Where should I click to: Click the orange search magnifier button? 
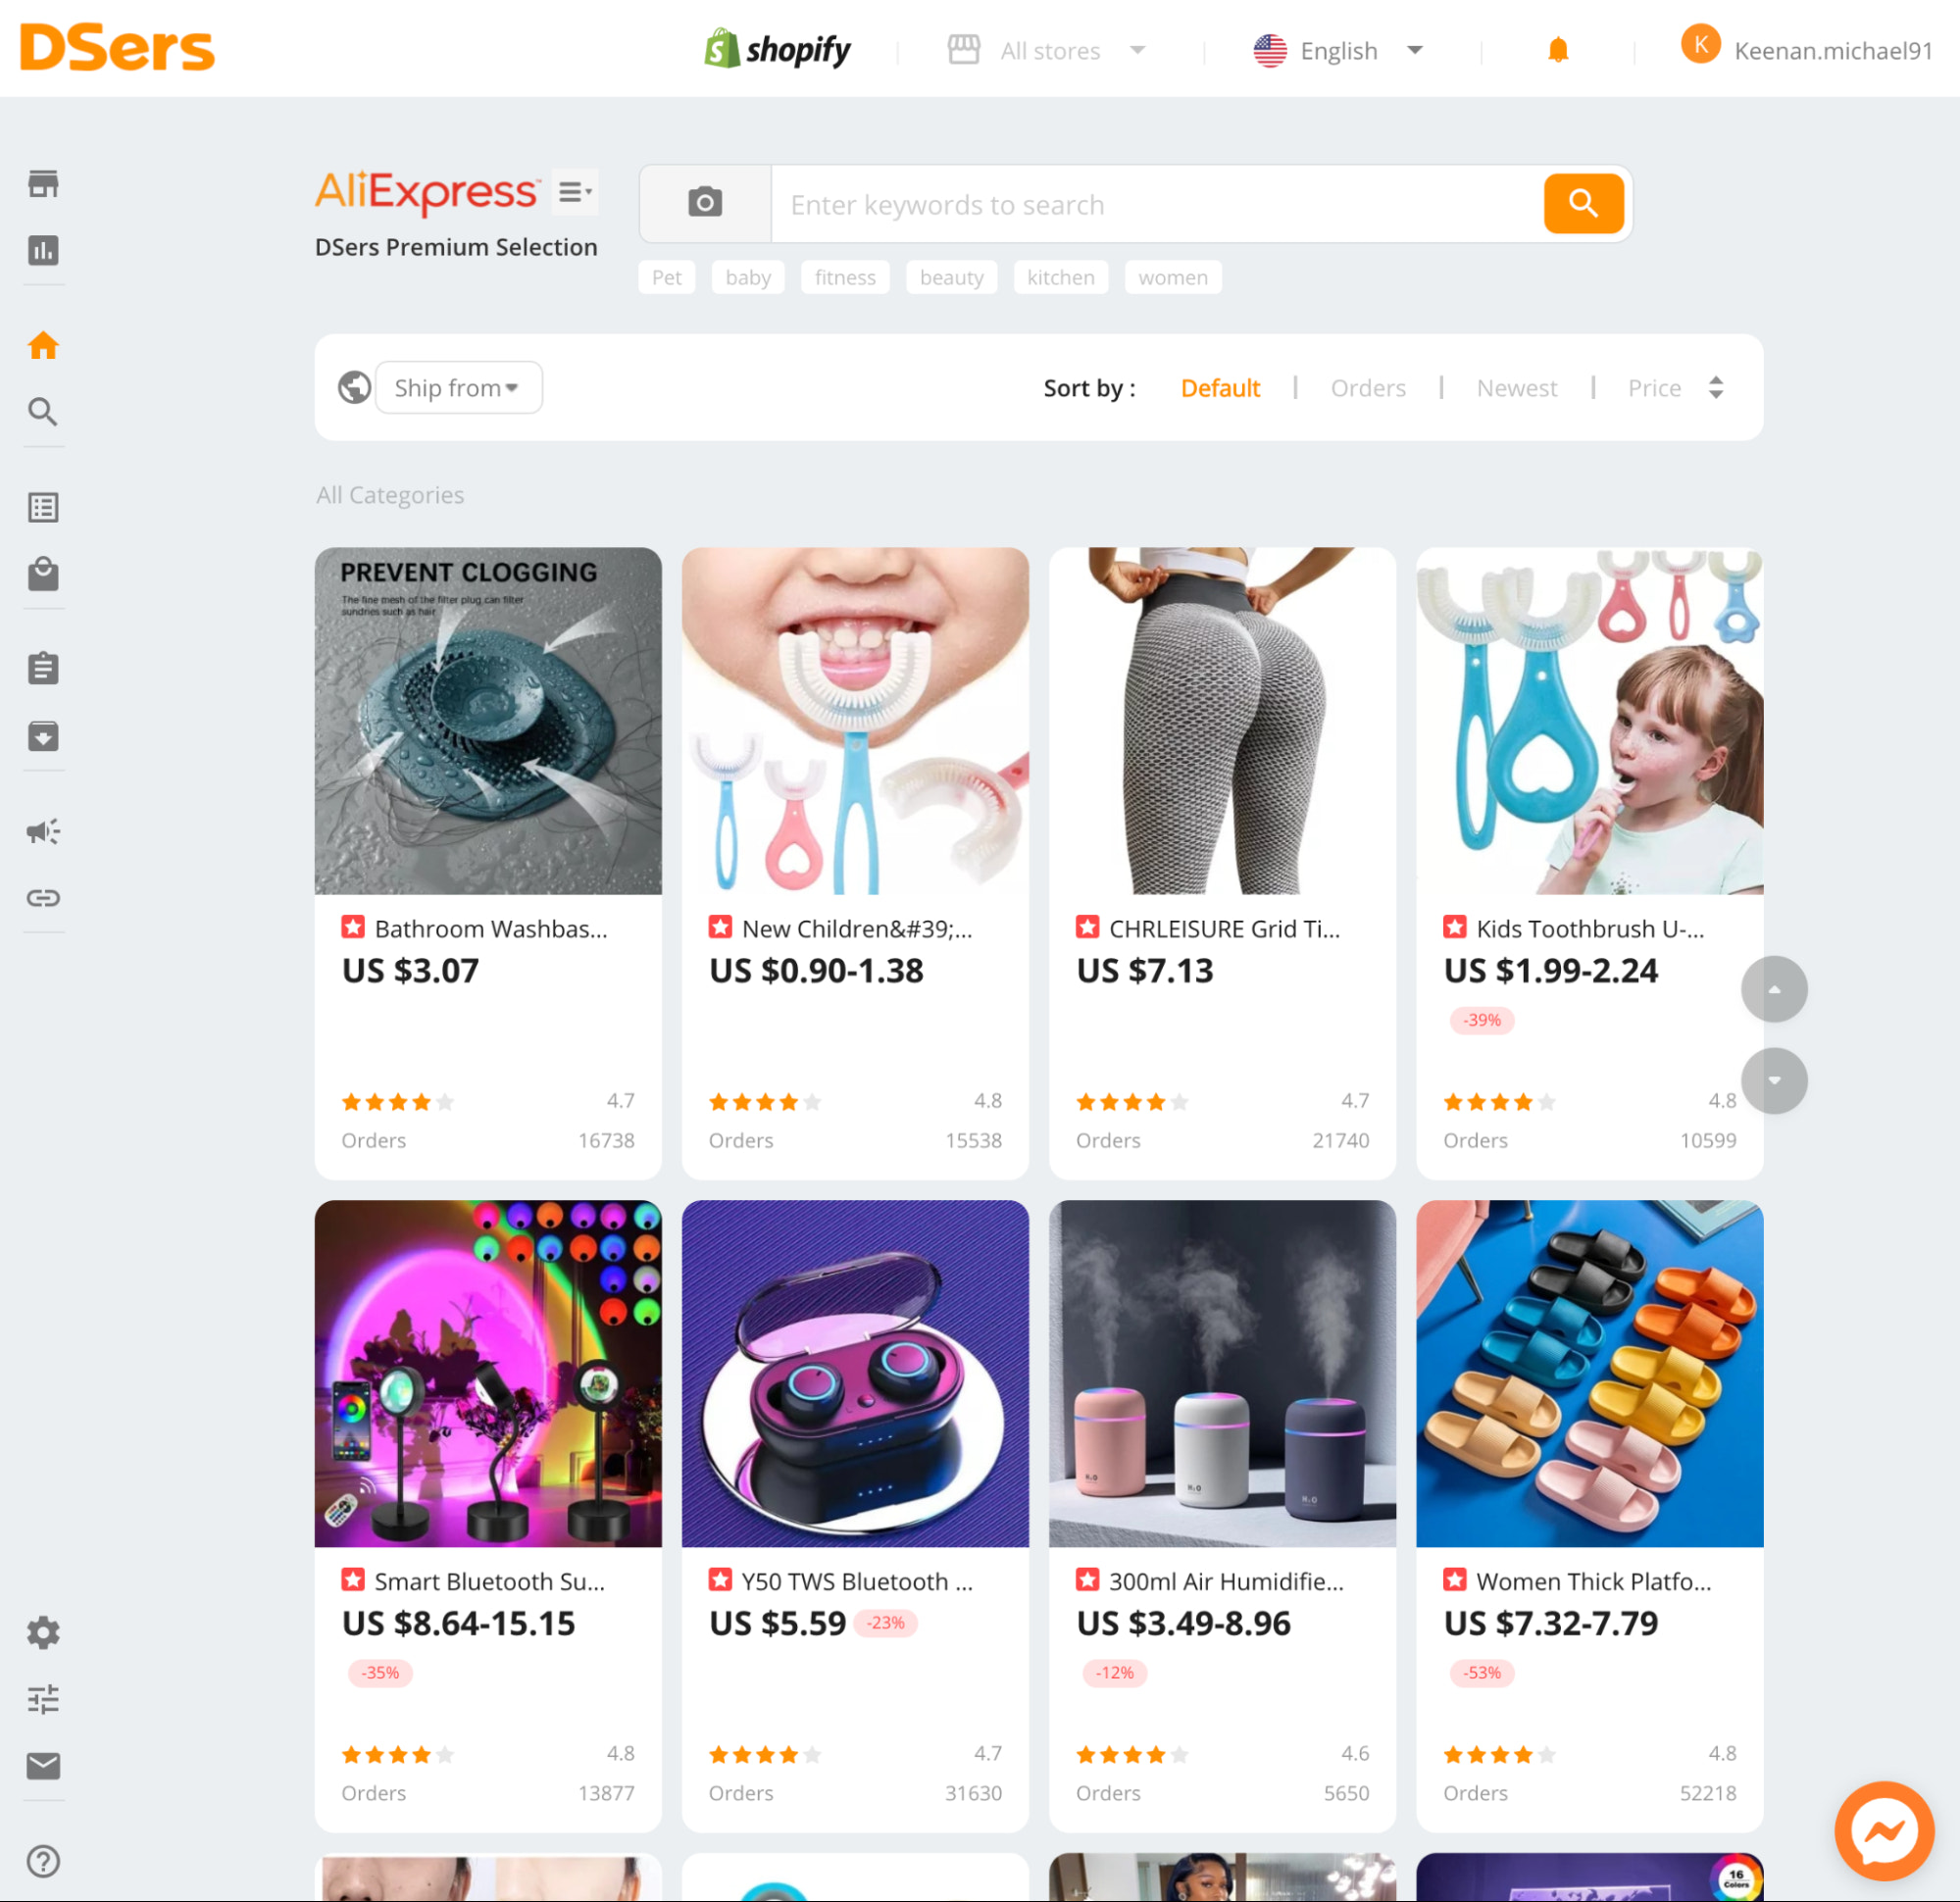tap(1583, 203)
